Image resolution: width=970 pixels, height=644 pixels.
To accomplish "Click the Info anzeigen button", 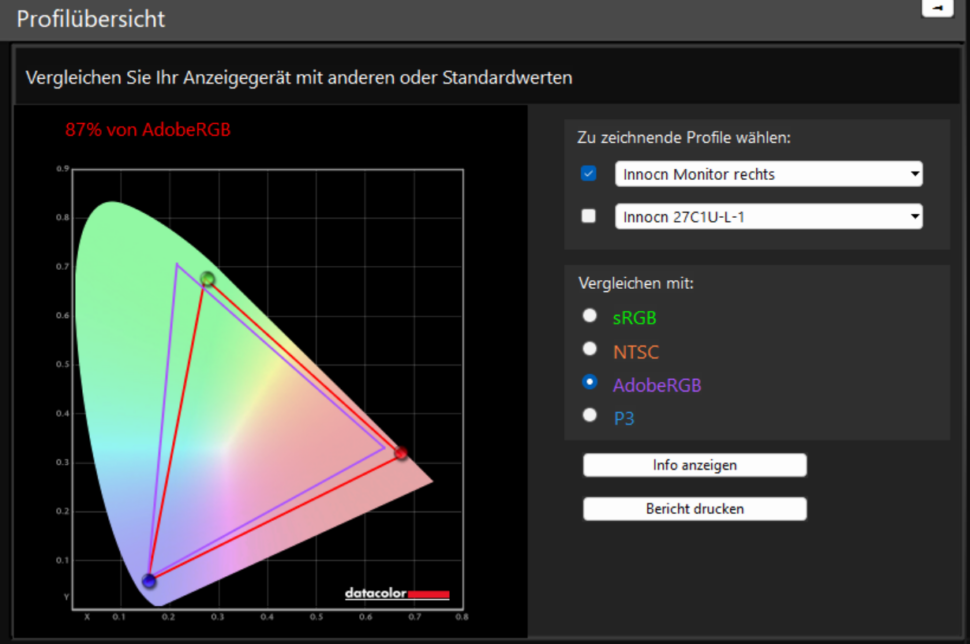I will click(695, 465).
